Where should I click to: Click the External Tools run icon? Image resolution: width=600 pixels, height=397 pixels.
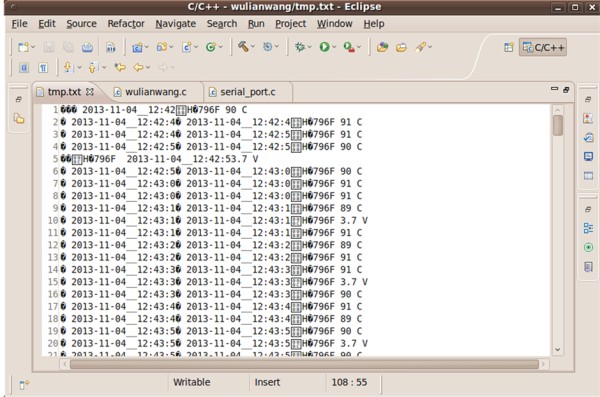pos(349,47)
